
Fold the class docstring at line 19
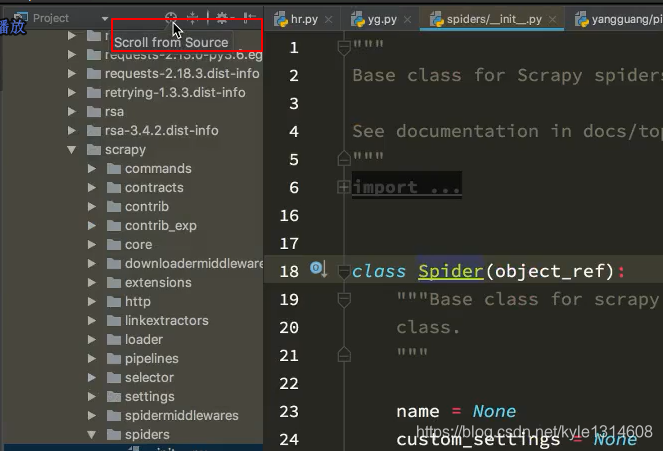344,300
